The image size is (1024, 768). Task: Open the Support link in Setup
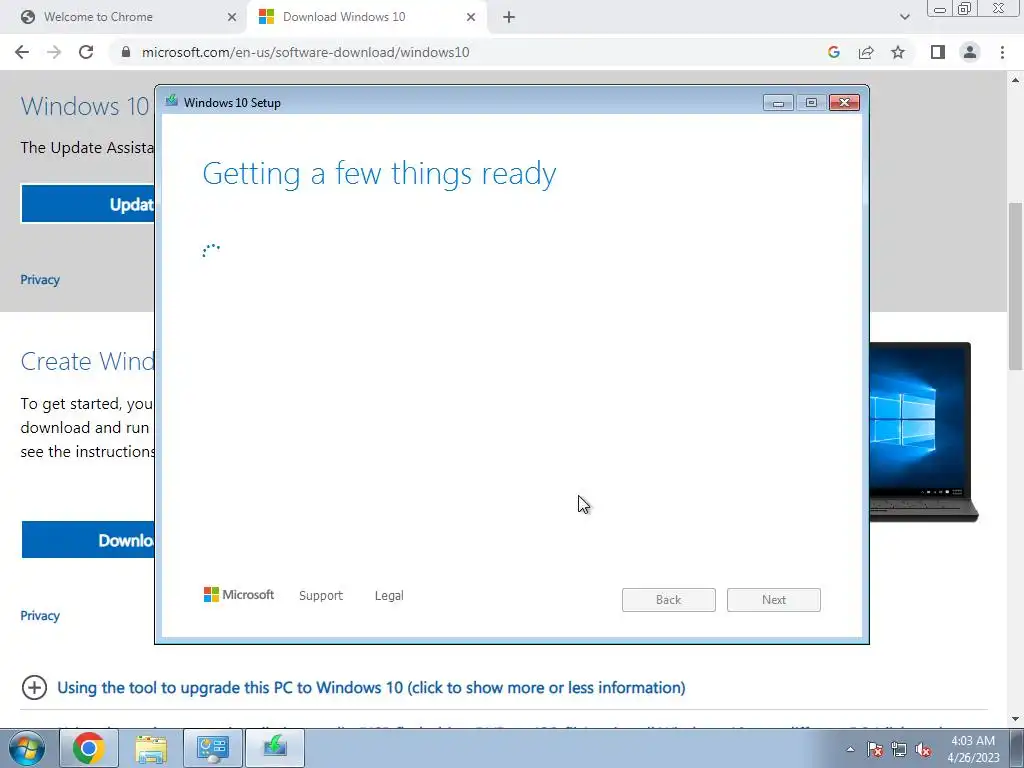tap(321, 596)
